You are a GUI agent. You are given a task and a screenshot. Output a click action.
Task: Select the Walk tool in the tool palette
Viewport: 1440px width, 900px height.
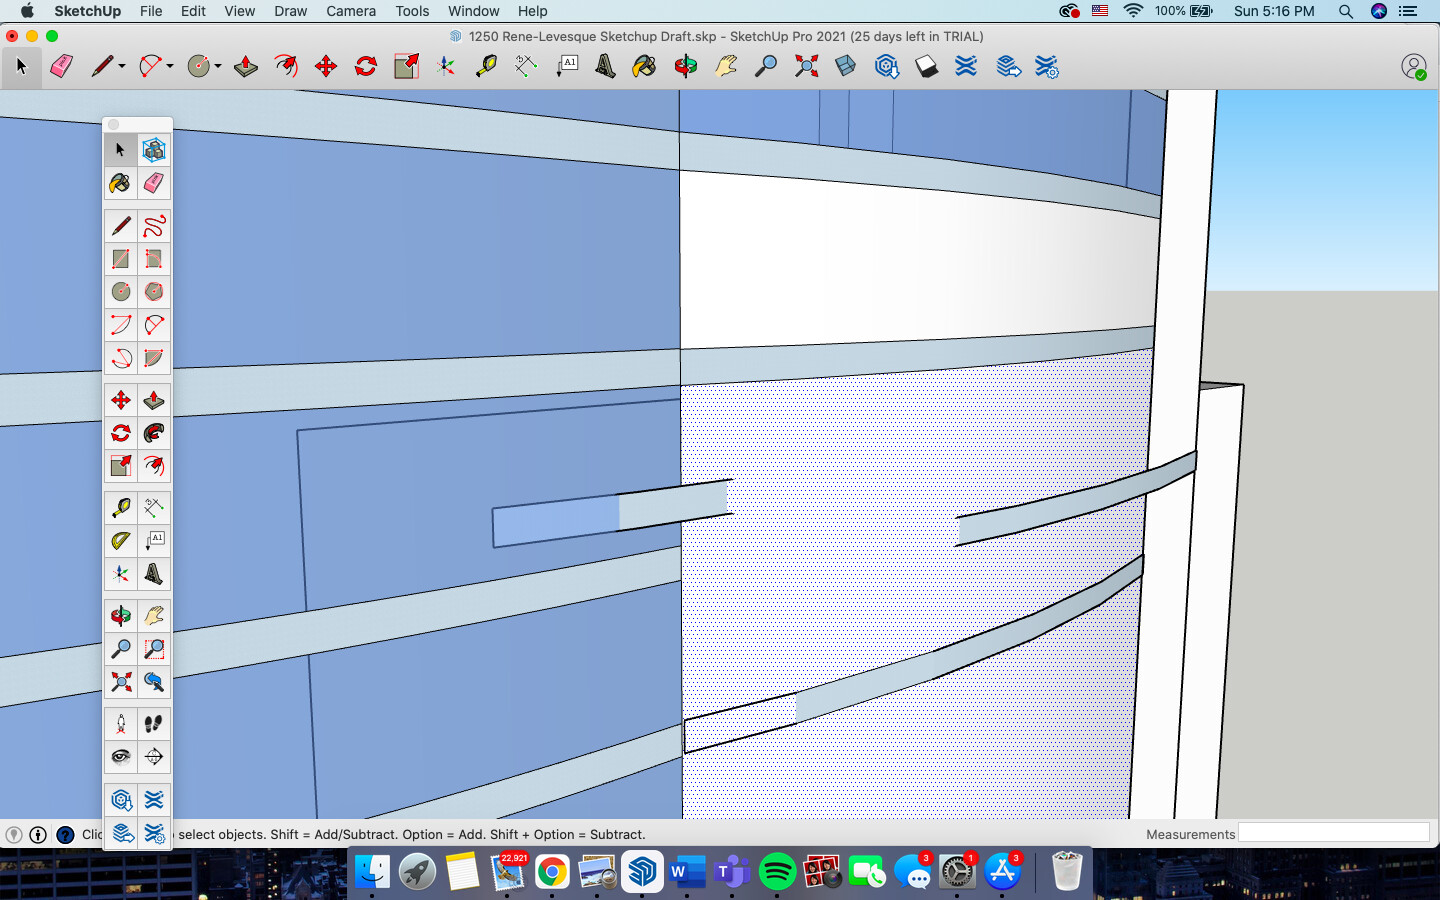point(154,723)
